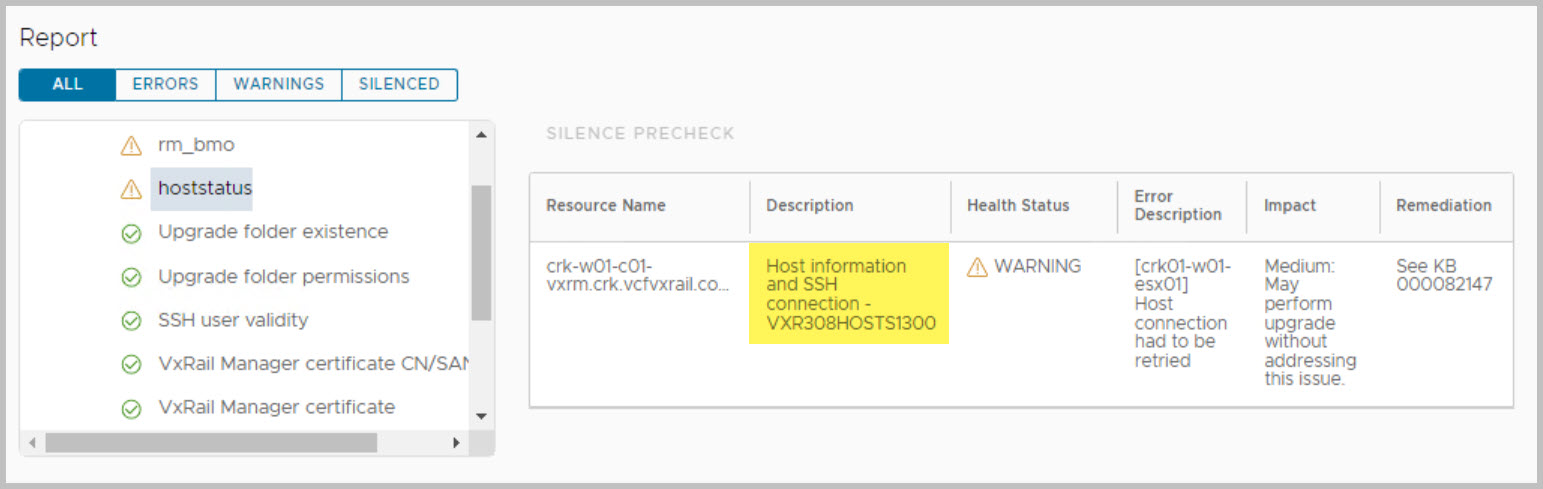The height and width of the screenshot is (489, 1543).
Task: Select the hoststatus precheck item
Action: point(205,188)
